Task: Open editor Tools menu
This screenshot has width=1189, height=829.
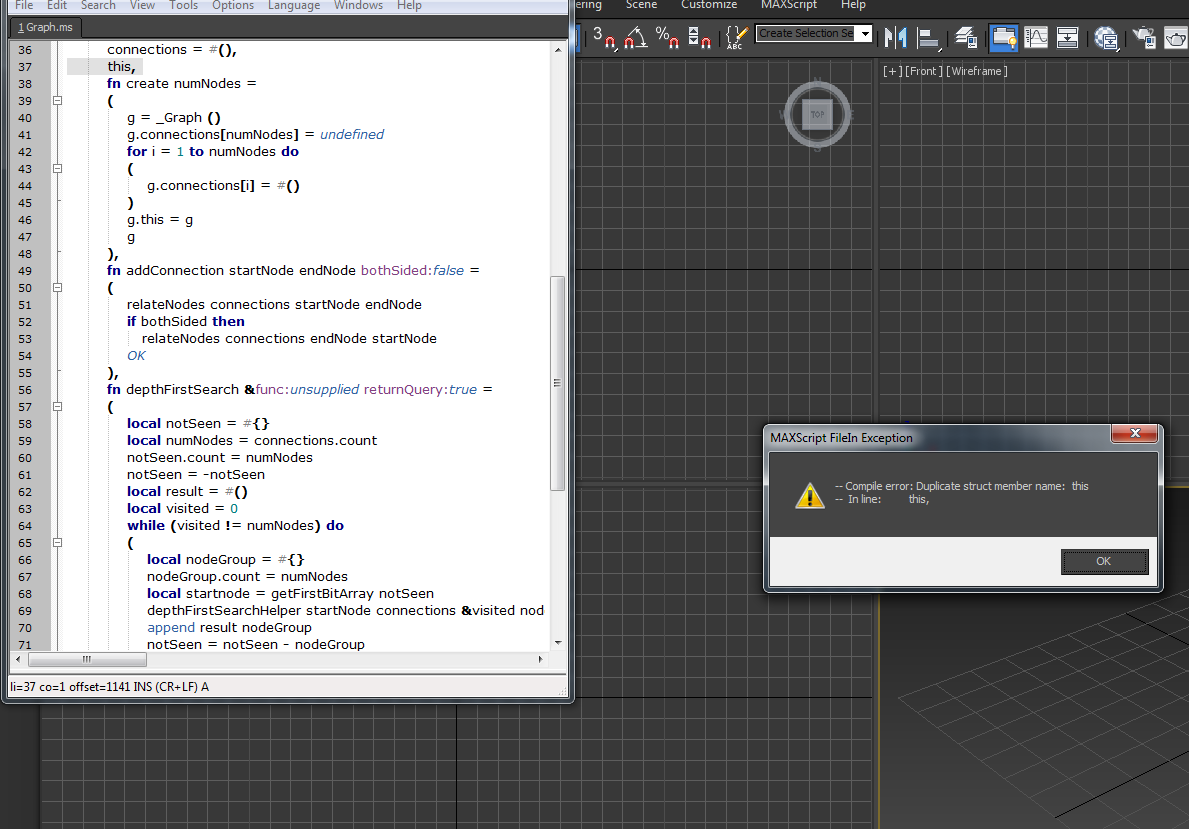Action: pyautogui.click(x=184, y=5)
